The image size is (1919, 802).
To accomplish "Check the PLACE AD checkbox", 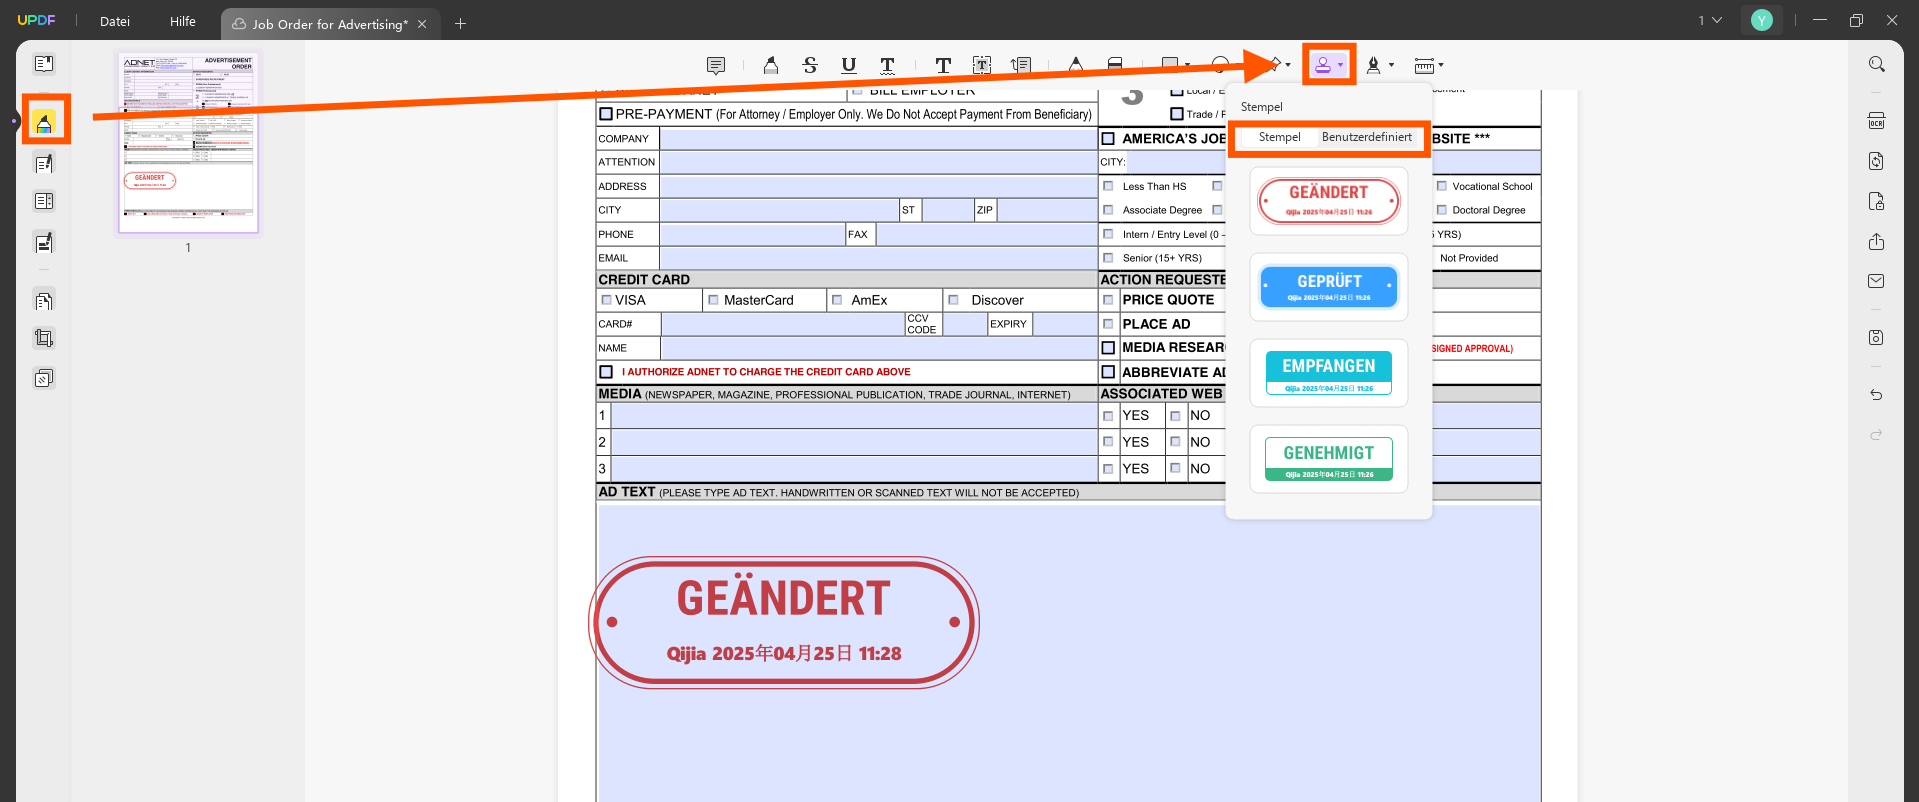I will click(1108, 324).
